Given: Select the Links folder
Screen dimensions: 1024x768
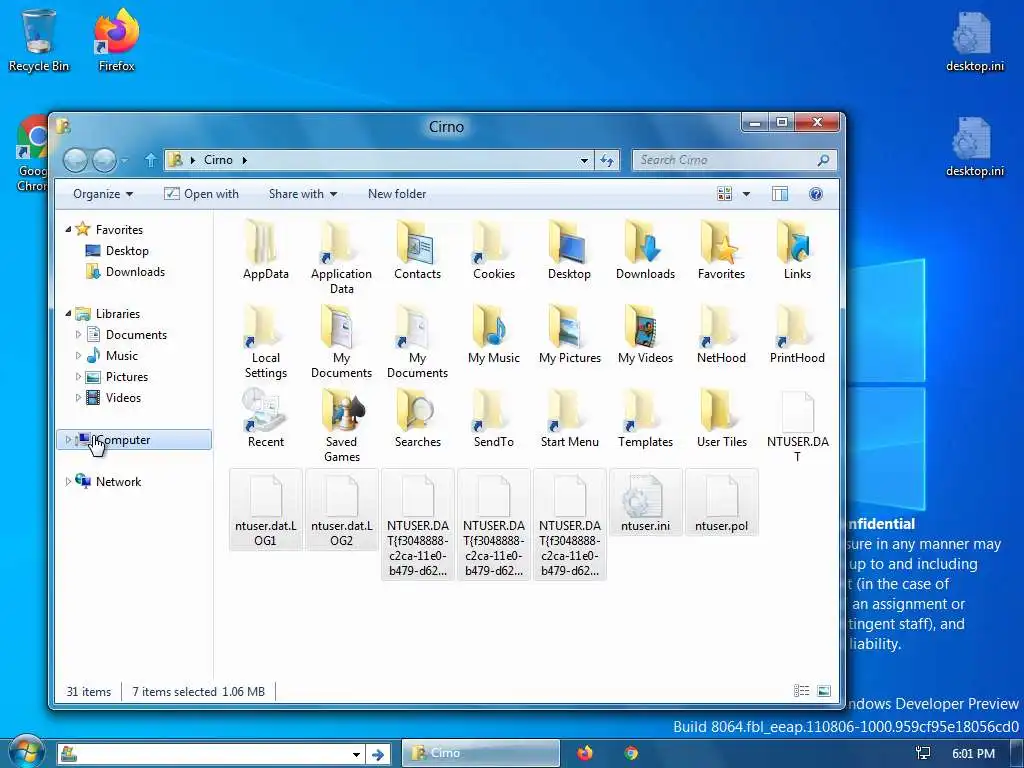Looking at the screenshot, I should (x=797, y=251).
